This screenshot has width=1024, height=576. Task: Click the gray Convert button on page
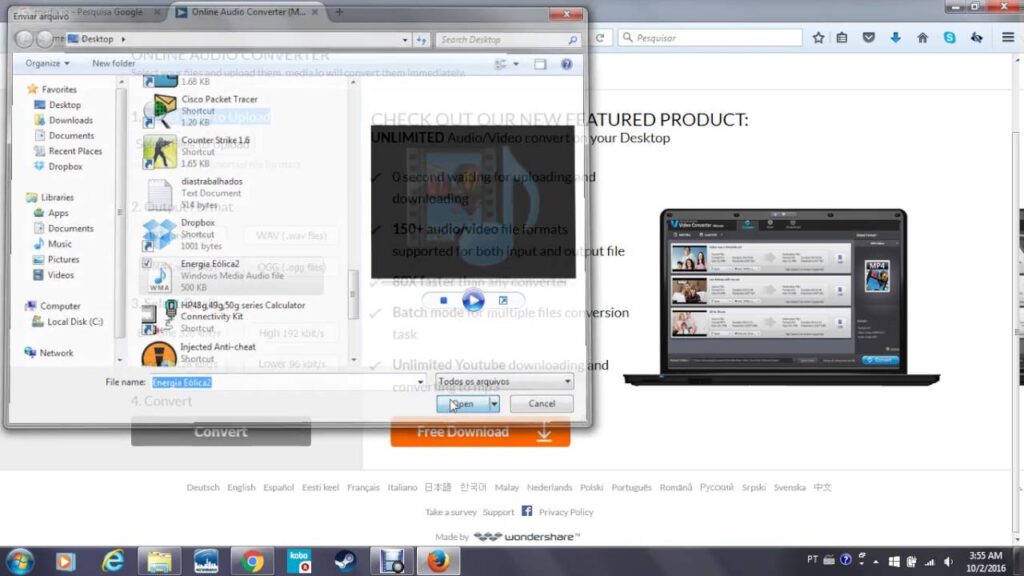click(x=221, y=432)
